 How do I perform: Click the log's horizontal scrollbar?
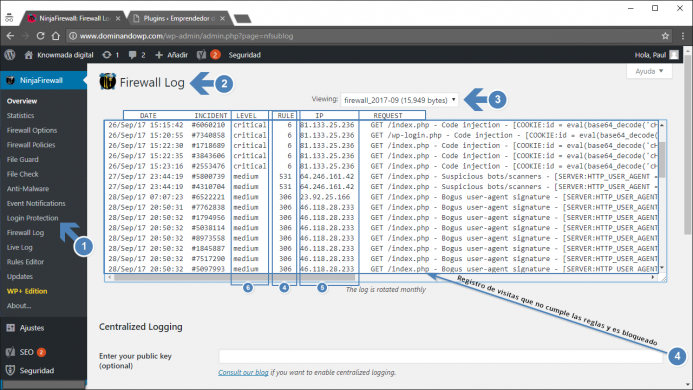(x=234, y=277)
